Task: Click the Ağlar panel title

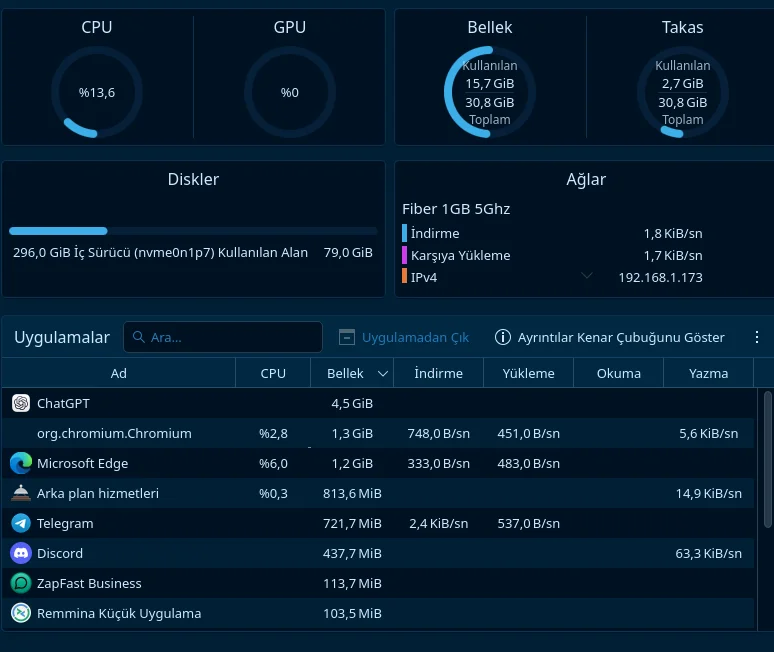Action: pos(585,179)
